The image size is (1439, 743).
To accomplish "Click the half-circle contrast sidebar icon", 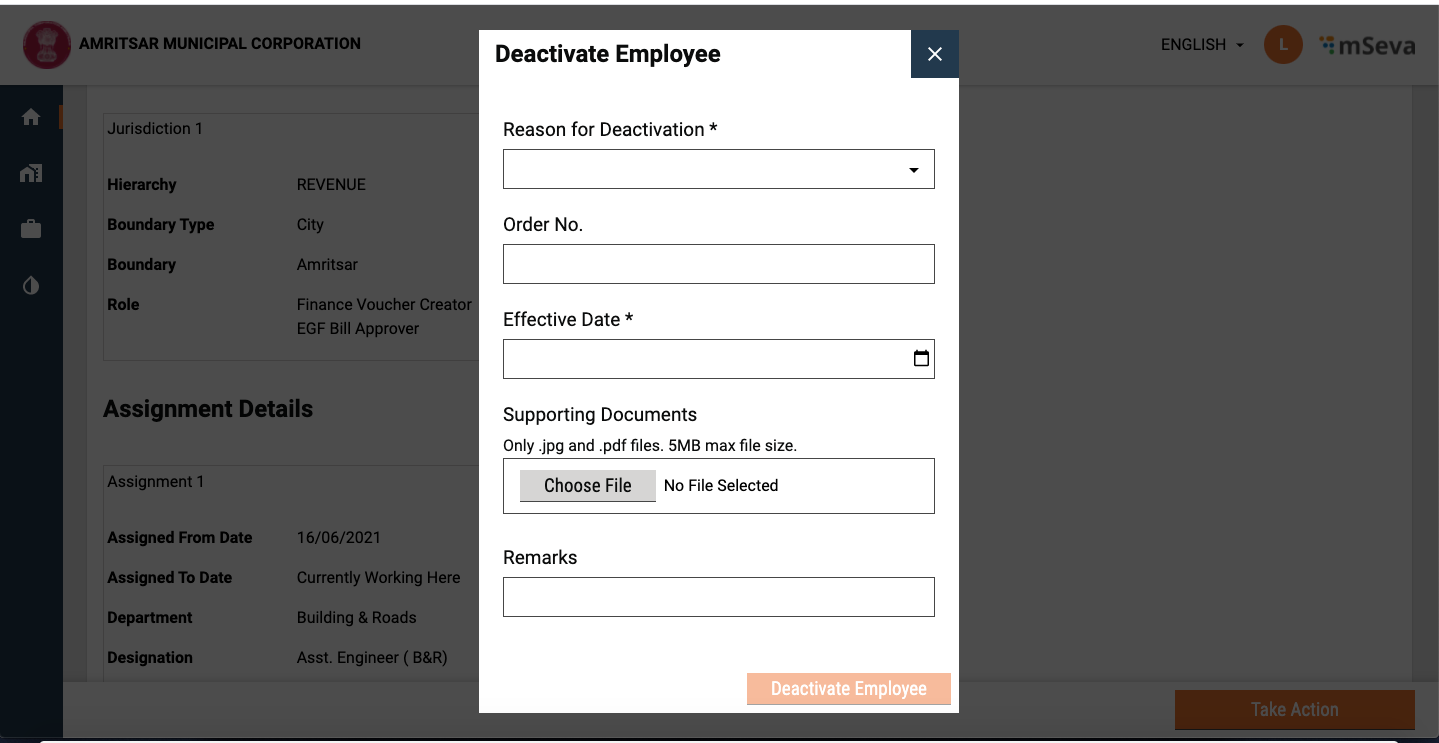I will click(31, 286).
